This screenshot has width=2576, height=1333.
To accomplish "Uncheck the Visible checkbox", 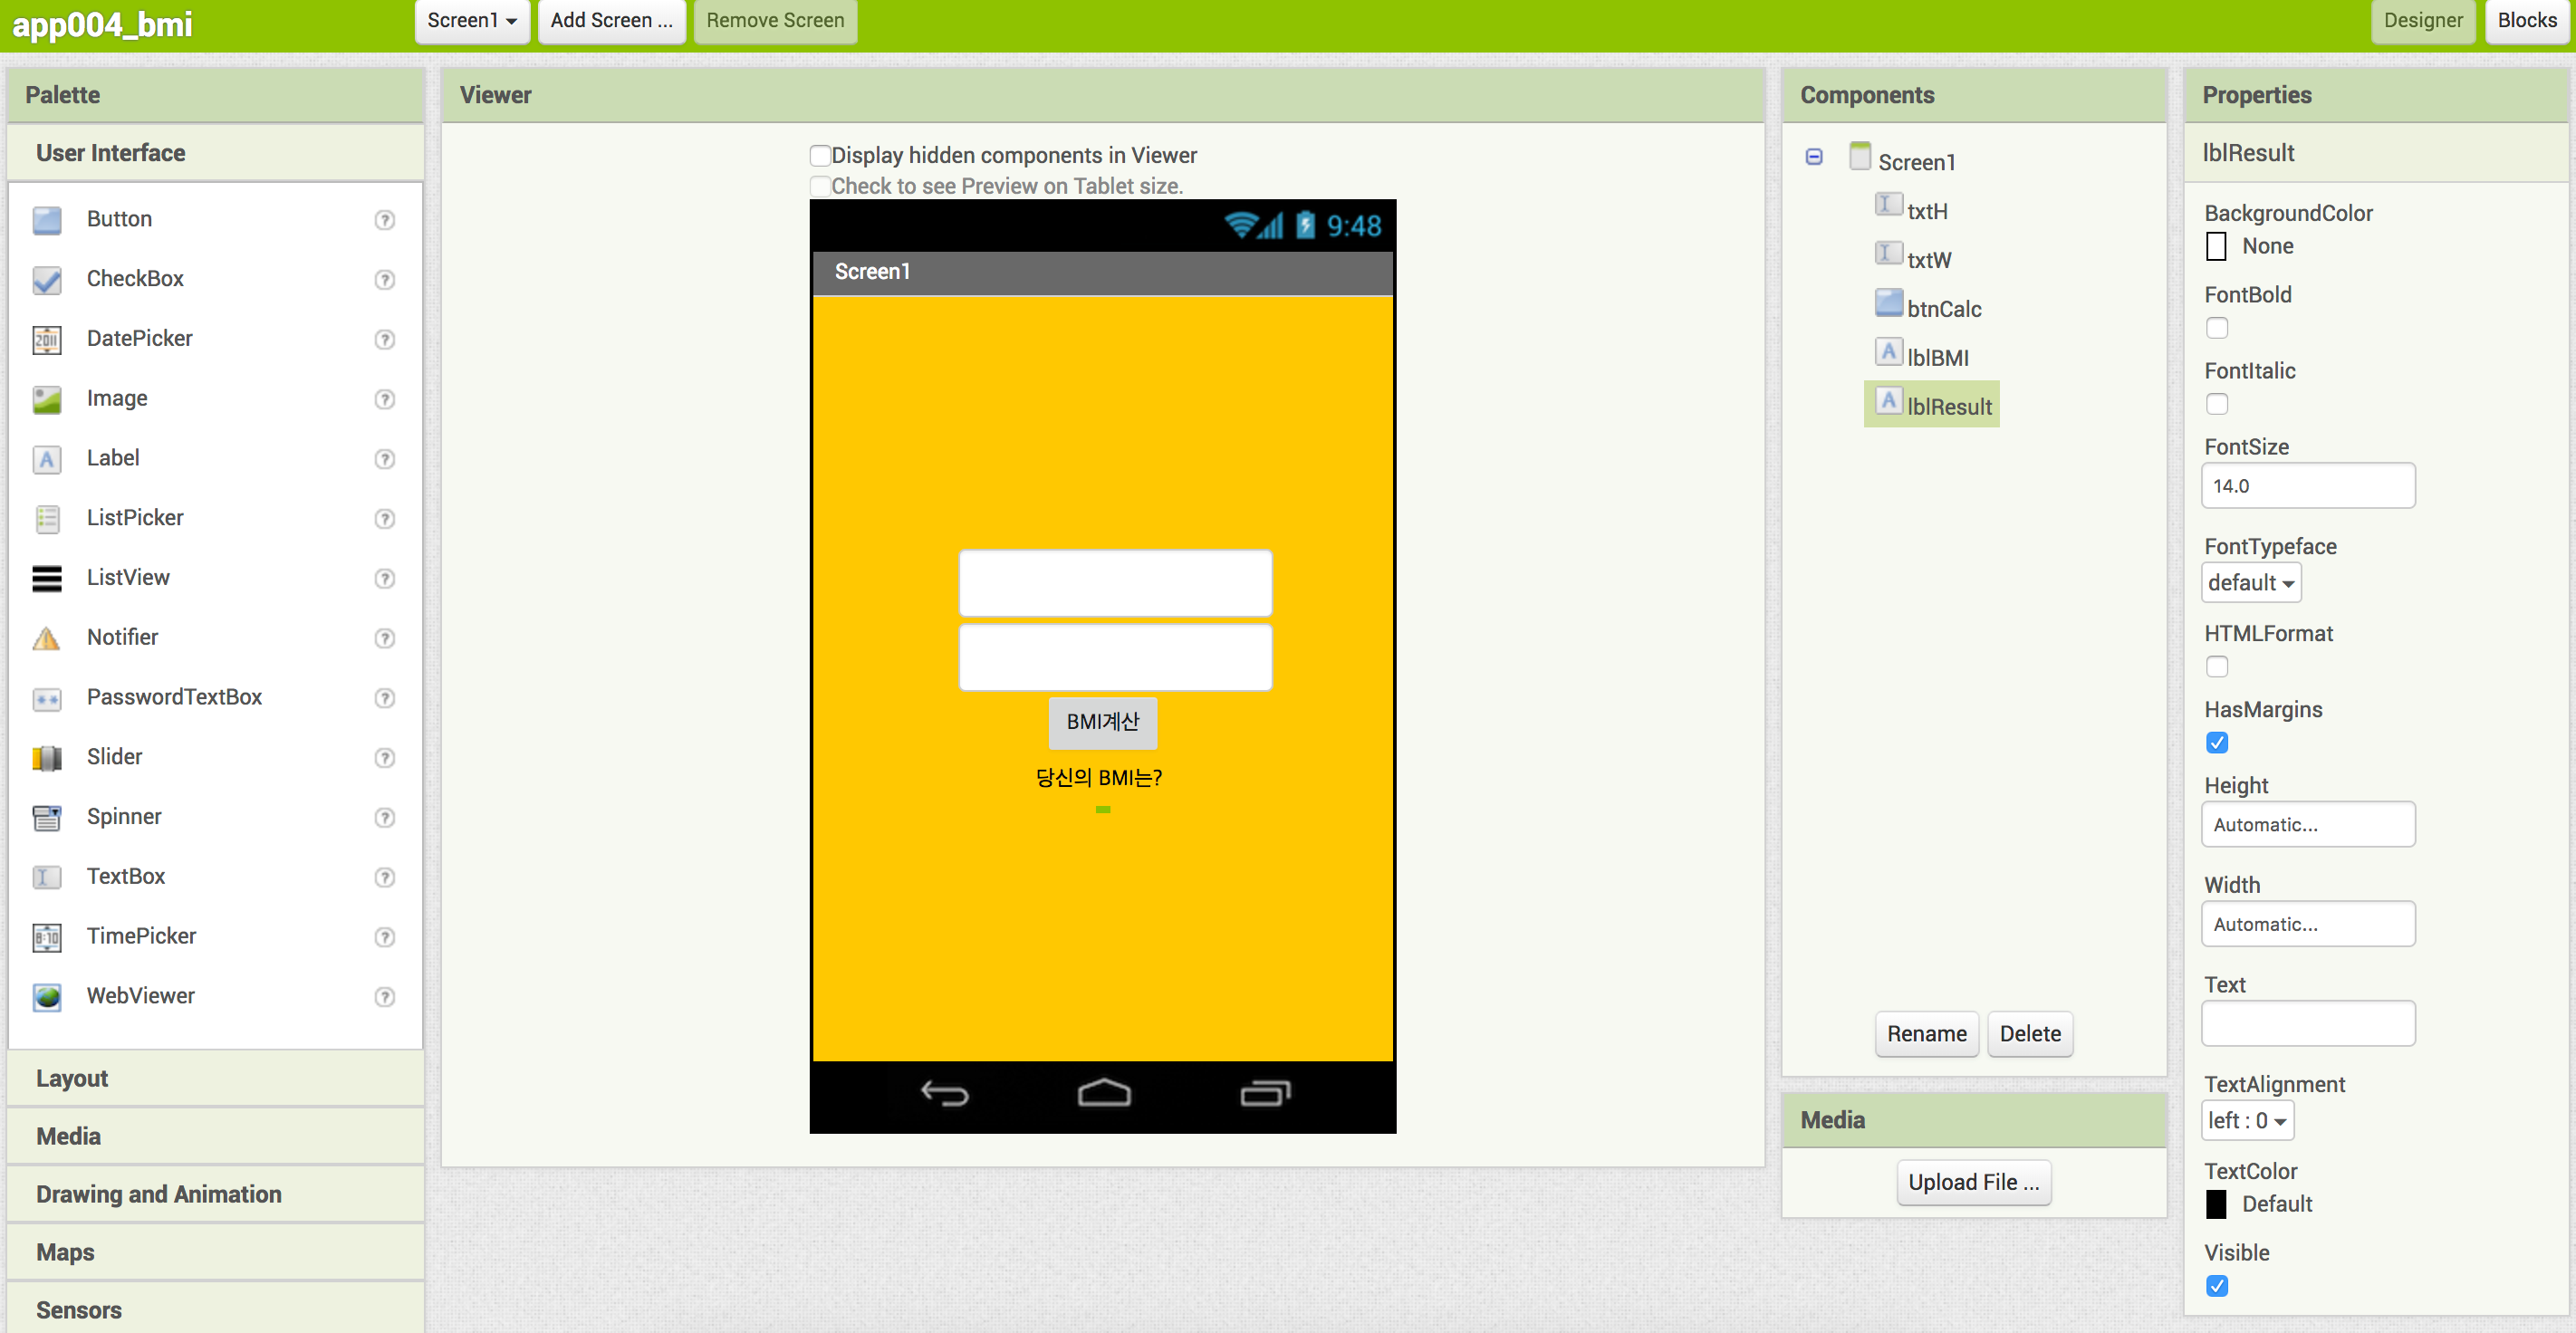I will 2216,1286.
